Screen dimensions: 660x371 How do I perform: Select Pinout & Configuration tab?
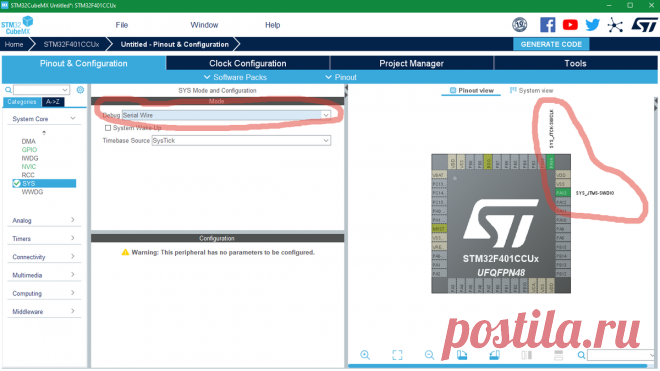coord(83,63)
